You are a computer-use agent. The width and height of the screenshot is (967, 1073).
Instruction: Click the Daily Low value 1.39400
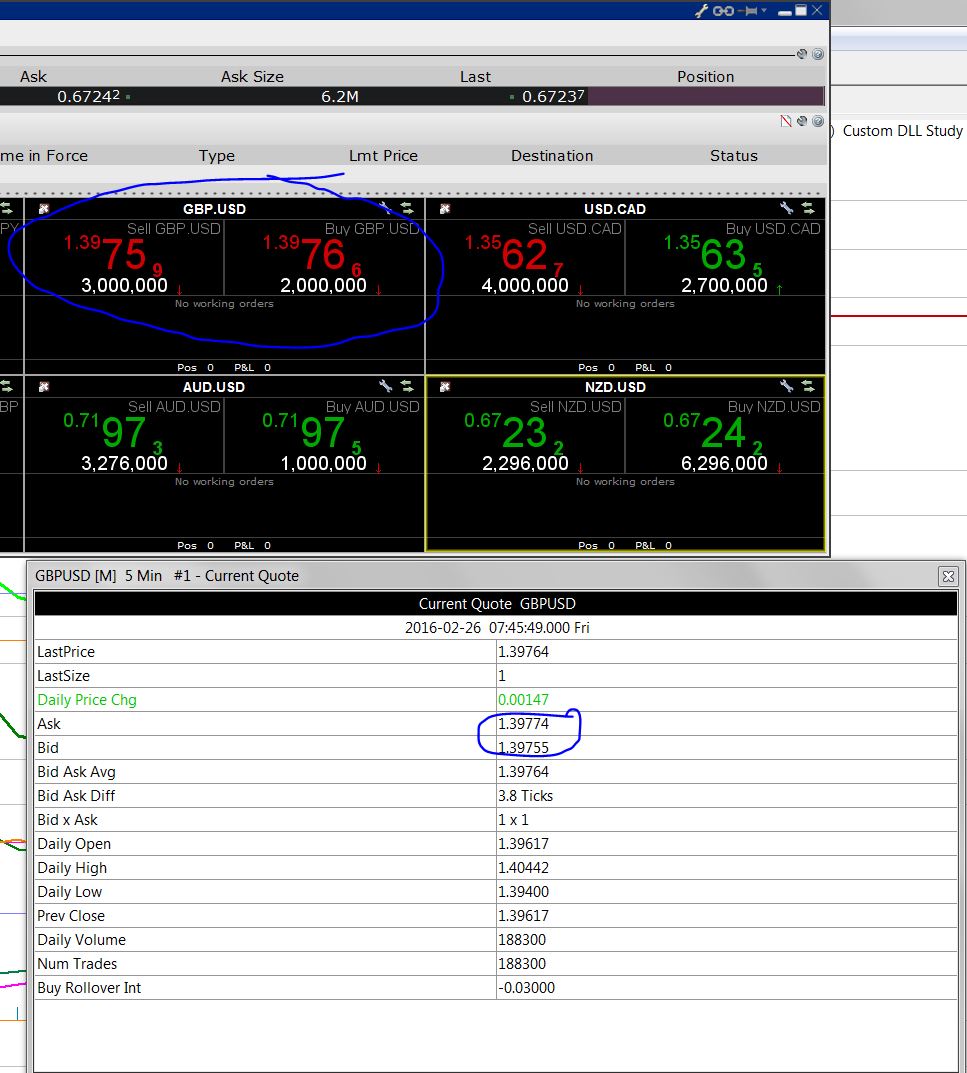coord(524,892)
